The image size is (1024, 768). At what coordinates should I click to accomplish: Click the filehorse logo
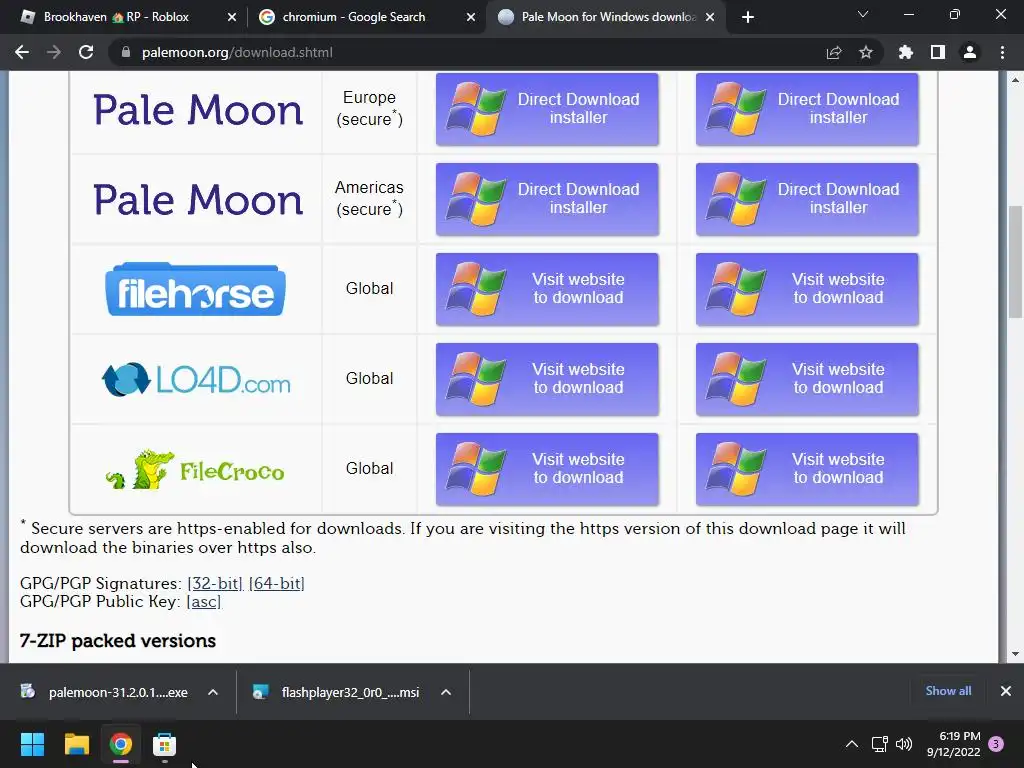[x=195, y=289]
